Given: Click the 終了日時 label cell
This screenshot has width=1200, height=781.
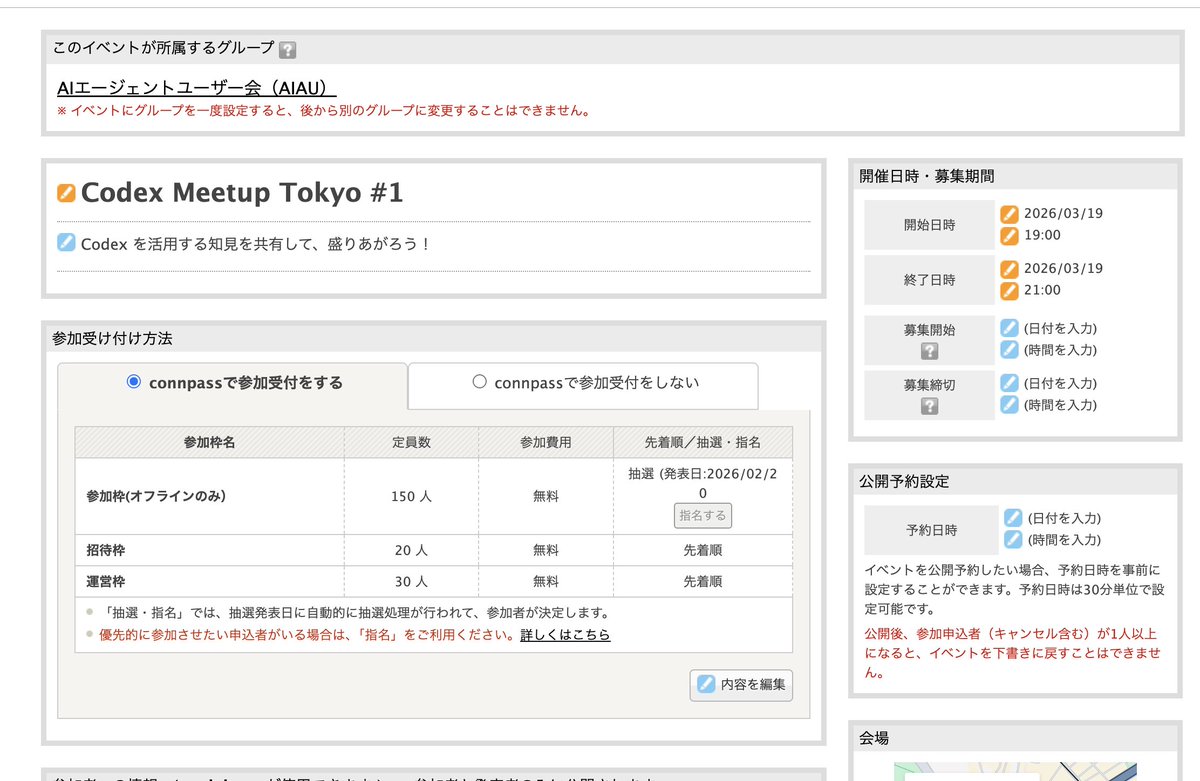Looking at the screenshot, I should pos(929,280).
